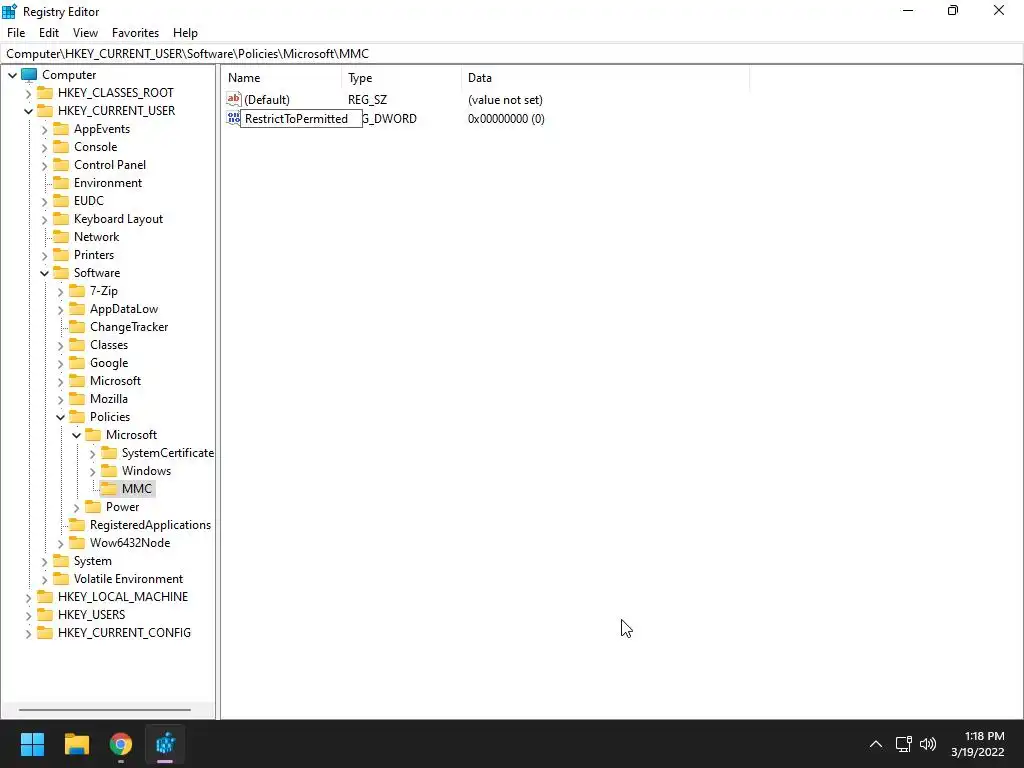Click the Data column header
The image size is (1024, 768).
[605, 78]
